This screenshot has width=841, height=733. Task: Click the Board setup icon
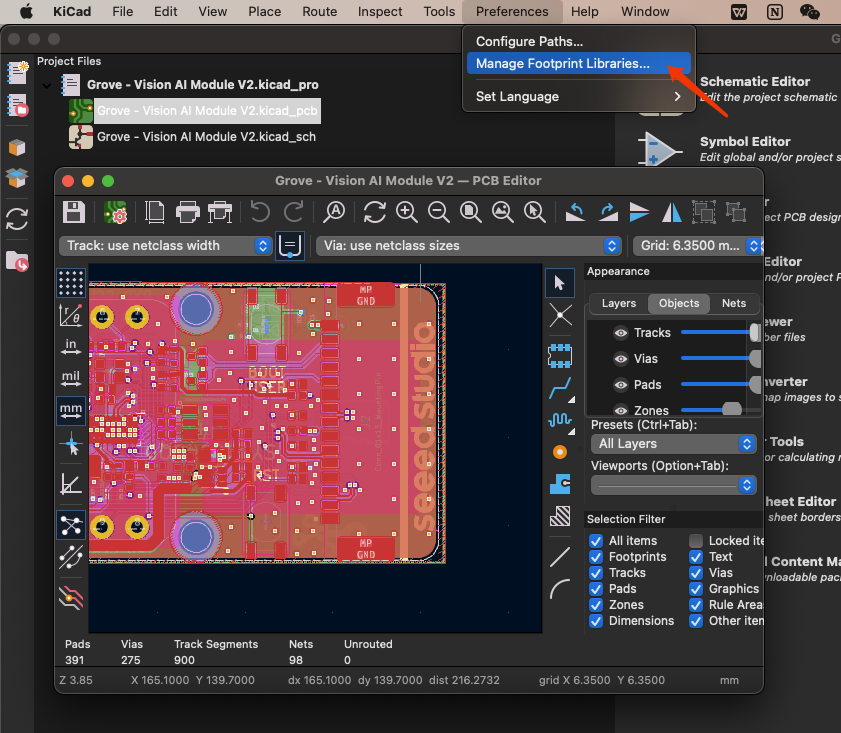[x=115, y=212]
